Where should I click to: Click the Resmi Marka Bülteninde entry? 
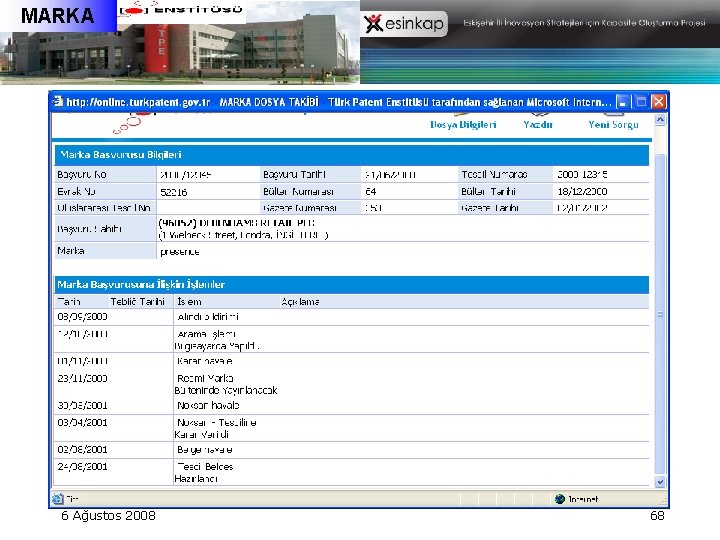click(x=225, y=384)
